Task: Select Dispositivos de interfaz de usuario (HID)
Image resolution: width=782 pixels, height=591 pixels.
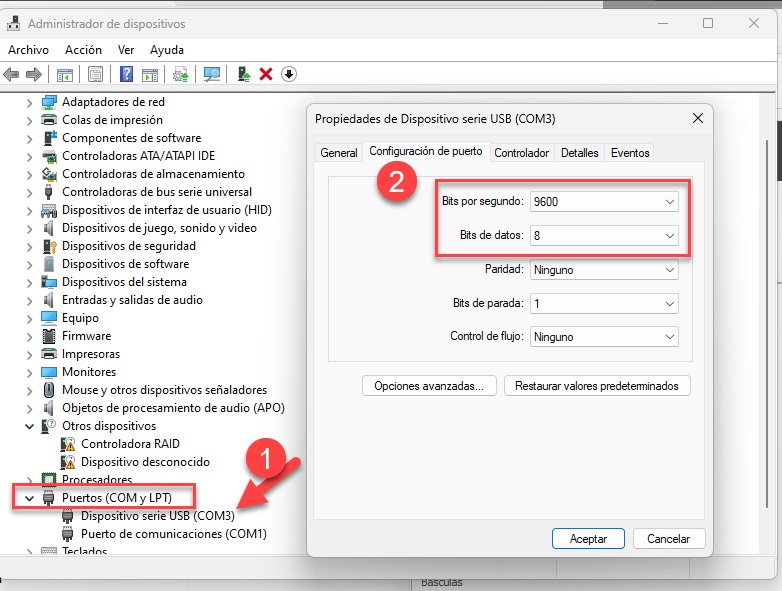Action: click(x=167, y=210)
